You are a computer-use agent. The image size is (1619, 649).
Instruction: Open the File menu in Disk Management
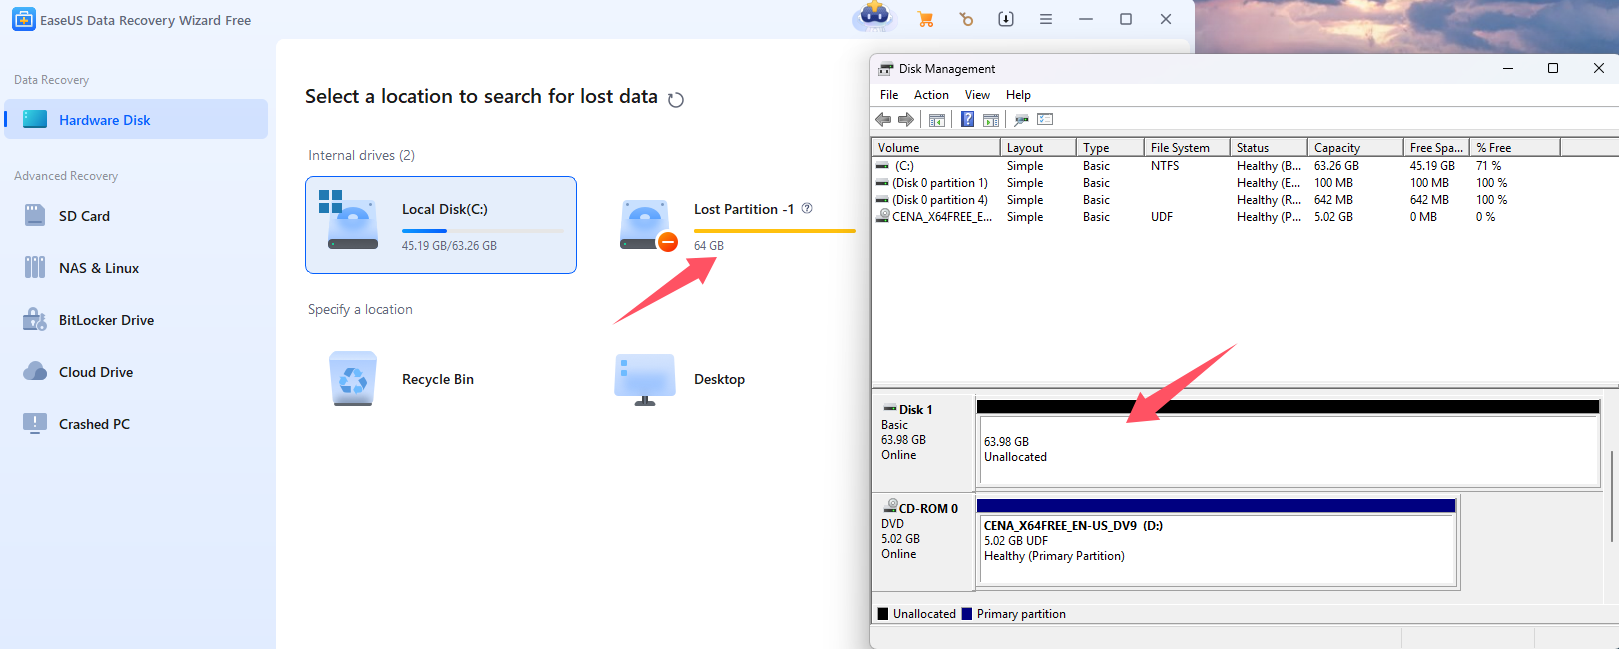[x=889, y=95]
